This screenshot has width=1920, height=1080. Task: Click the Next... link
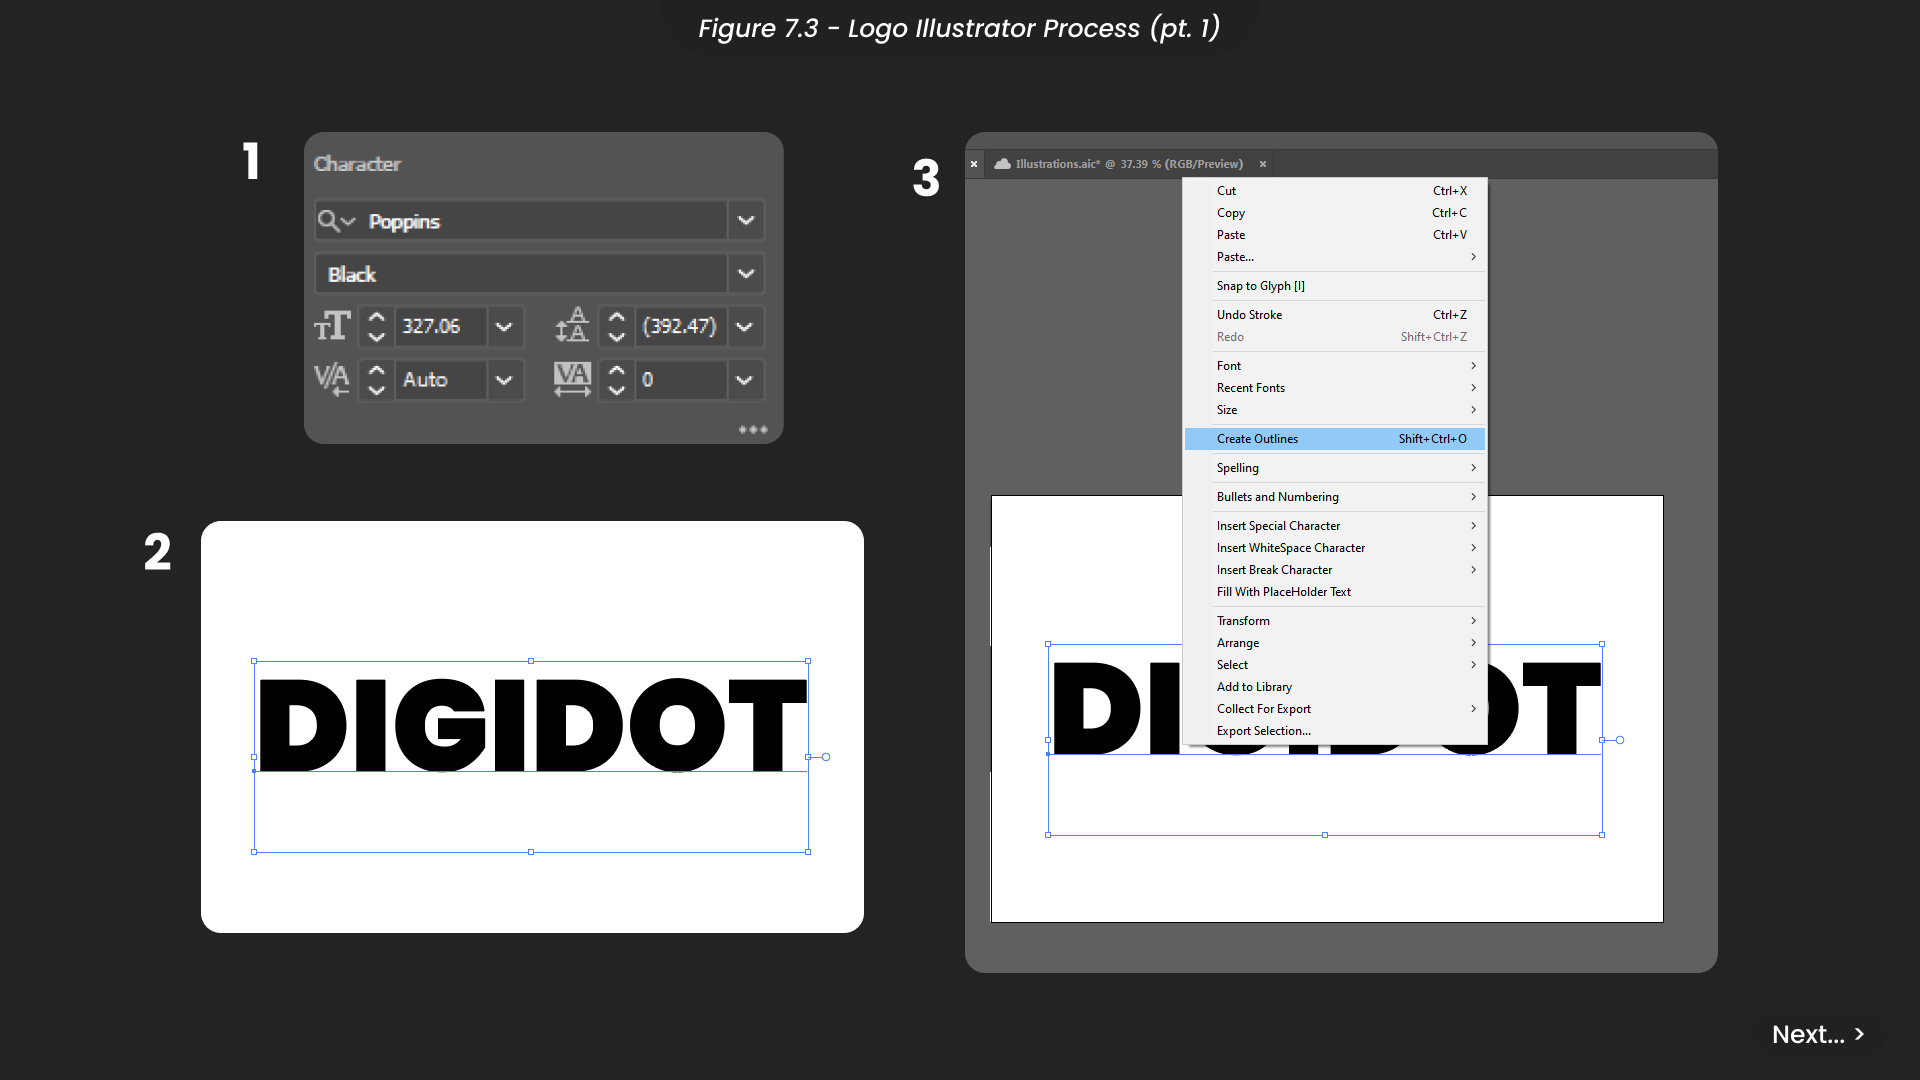1818,1034
